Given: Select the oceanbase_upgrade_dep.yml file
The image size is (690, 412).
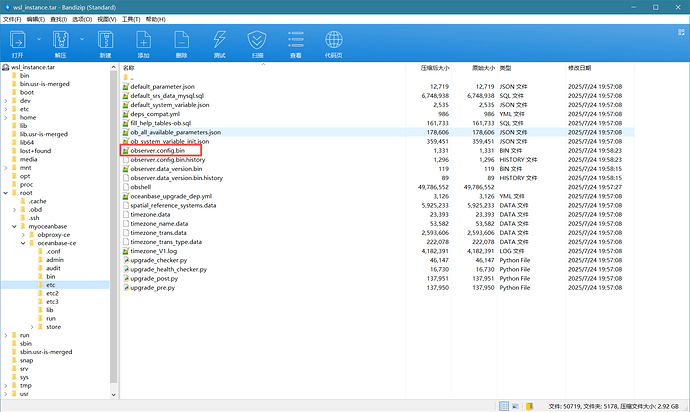Looking at the screenshot, I should 171,196.
